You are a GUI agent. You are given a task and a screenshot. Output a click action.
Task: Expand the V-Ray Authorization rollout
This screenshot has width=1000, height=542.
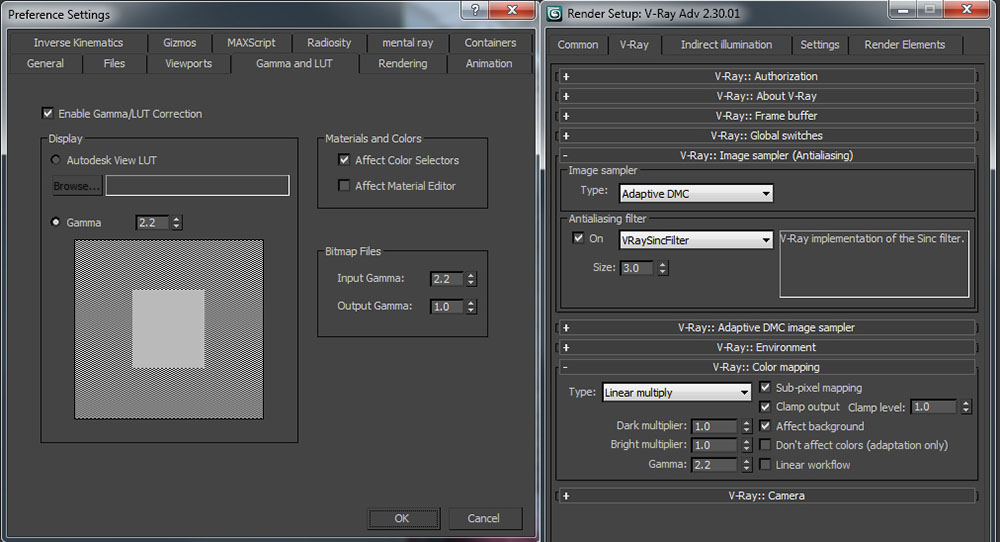click(766, 76)
